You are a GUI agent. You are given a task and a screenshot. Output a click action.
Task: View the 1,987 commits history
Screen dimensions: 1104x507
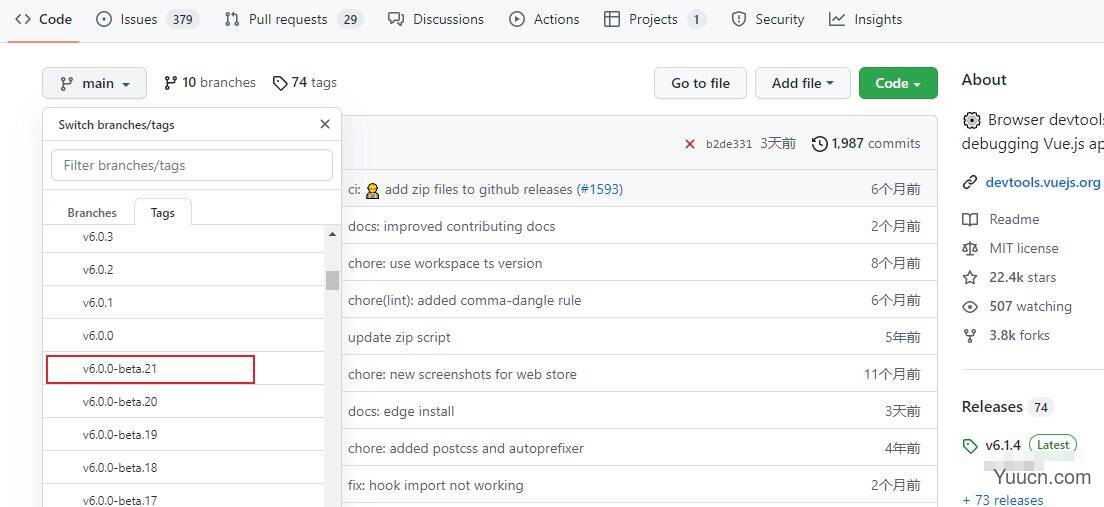click(866, 144)
